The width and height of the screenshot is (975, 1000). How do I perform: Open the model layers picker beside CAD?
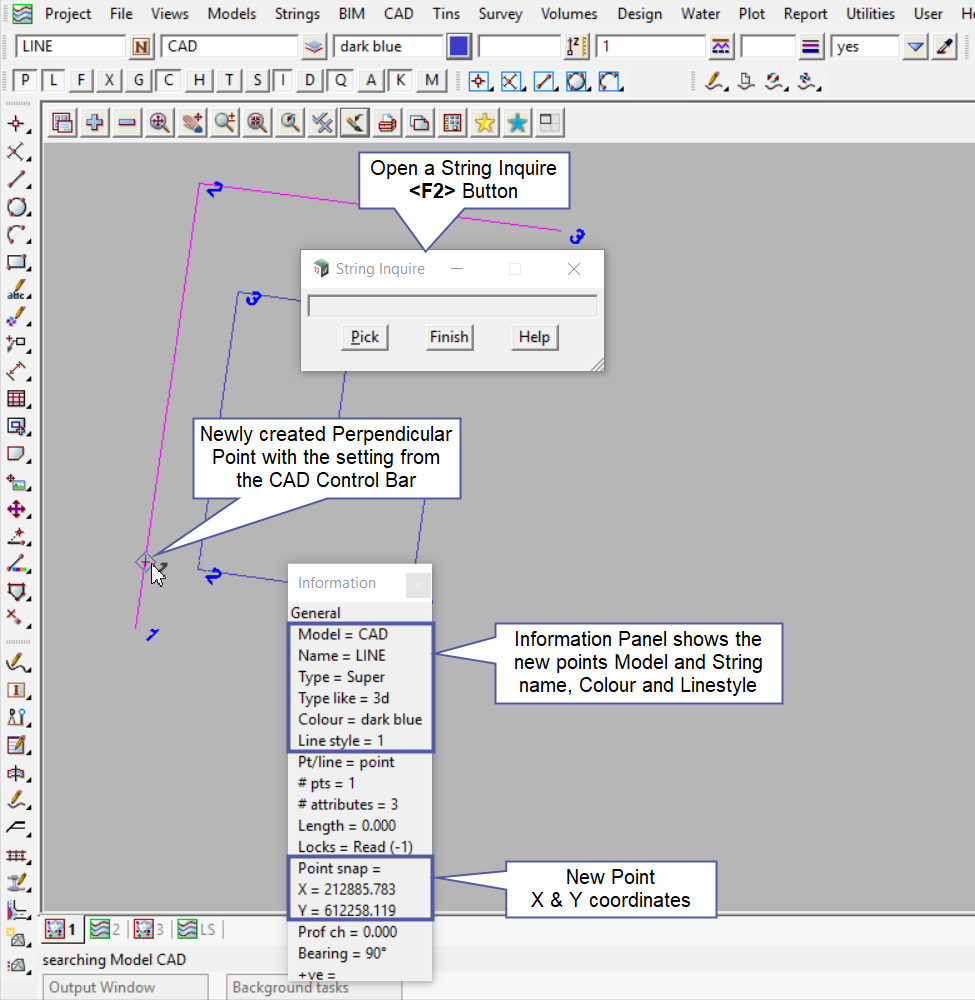tap(315, 47)
